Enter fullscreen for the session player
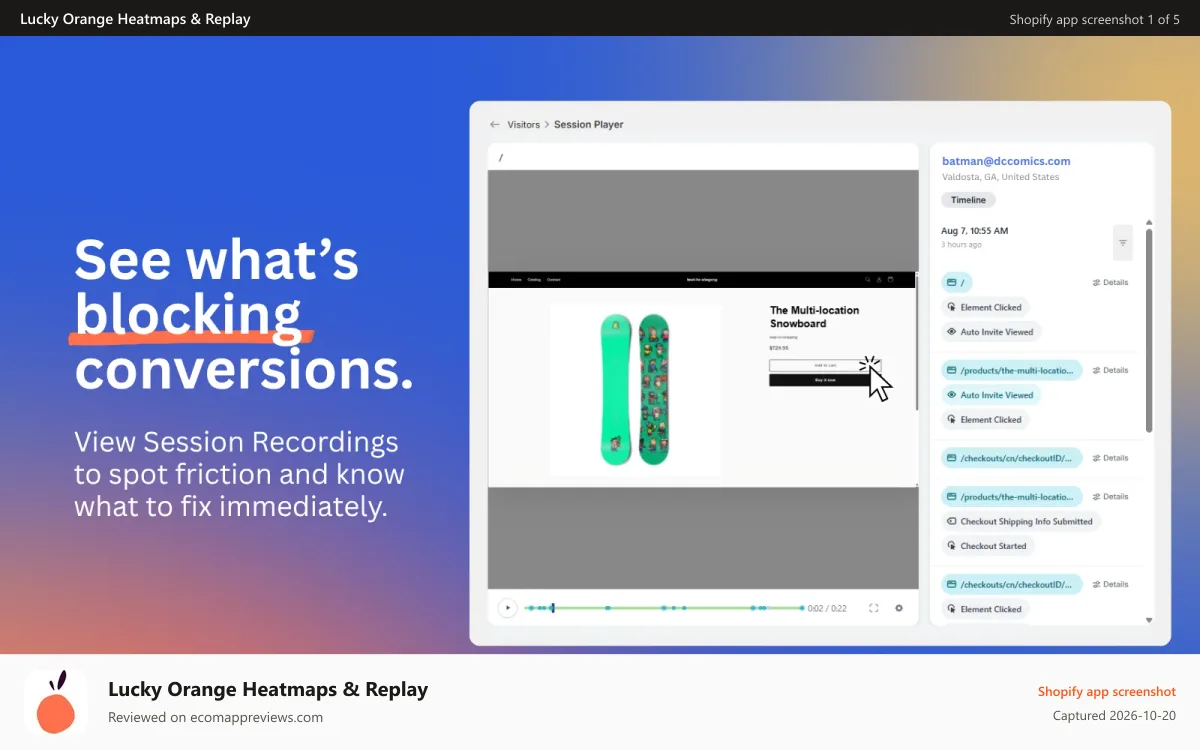Viewport: 1200px width, 750px height. (873, 608)
